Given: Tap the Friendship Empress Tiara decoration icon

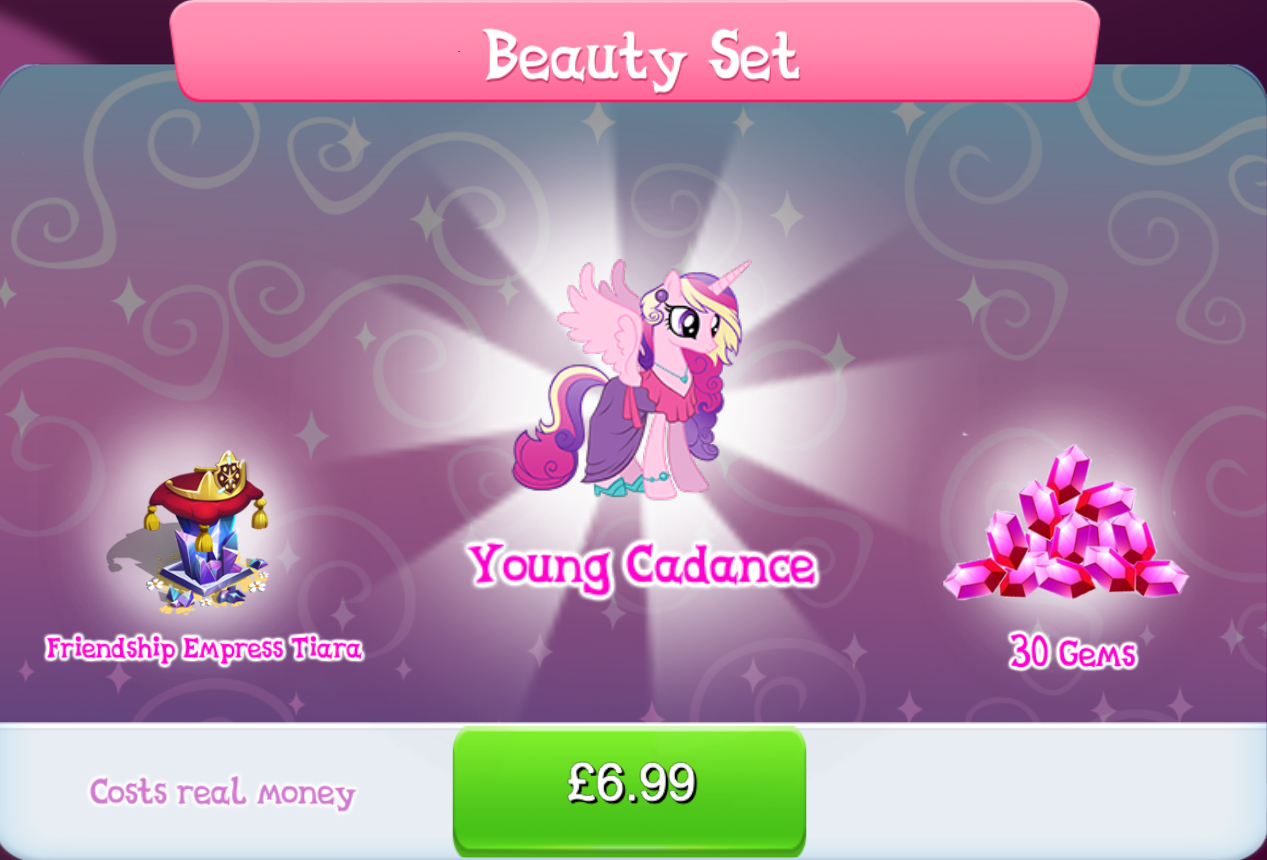Looking at the screenshot, I should [205, 530].
